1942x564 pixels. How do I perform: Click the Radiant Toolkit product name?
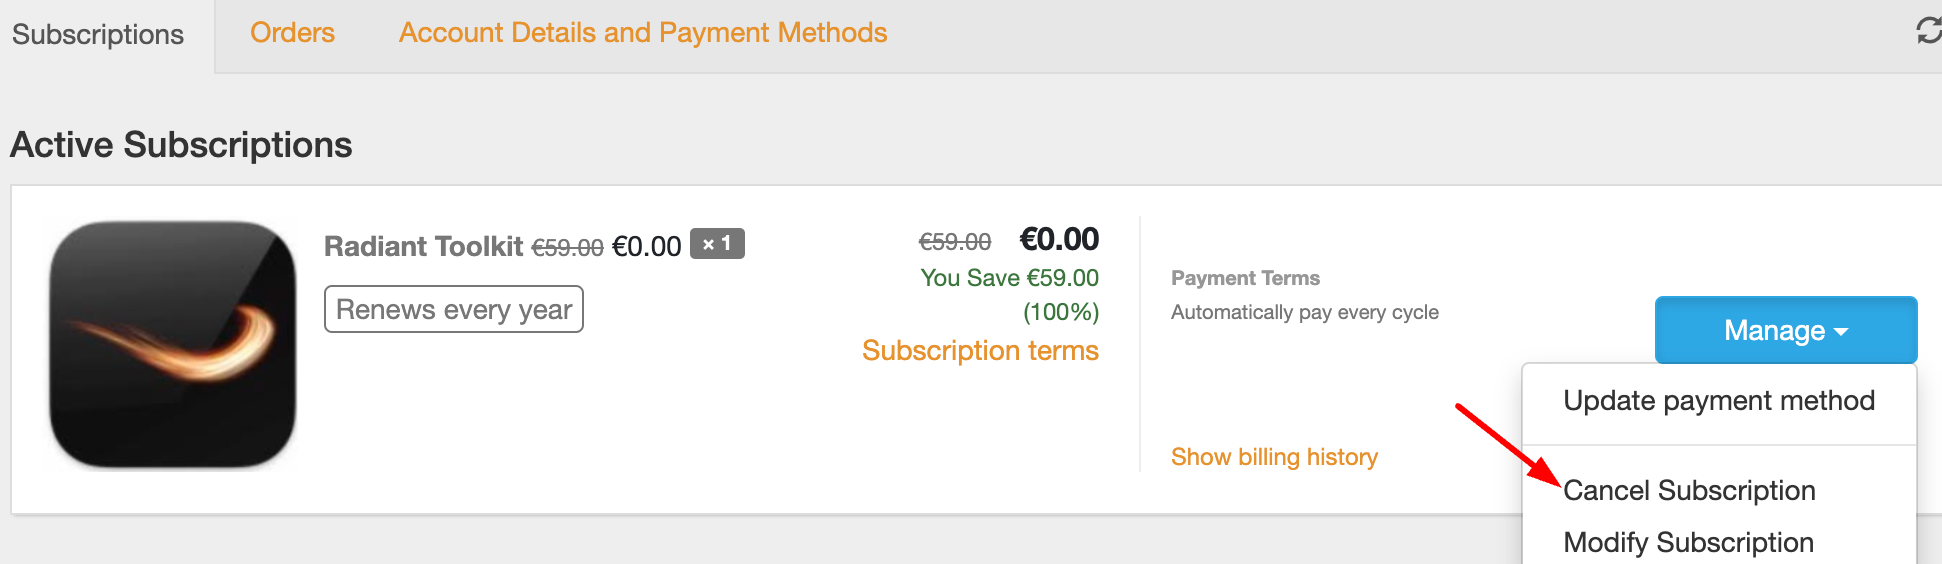click(423, 246)
